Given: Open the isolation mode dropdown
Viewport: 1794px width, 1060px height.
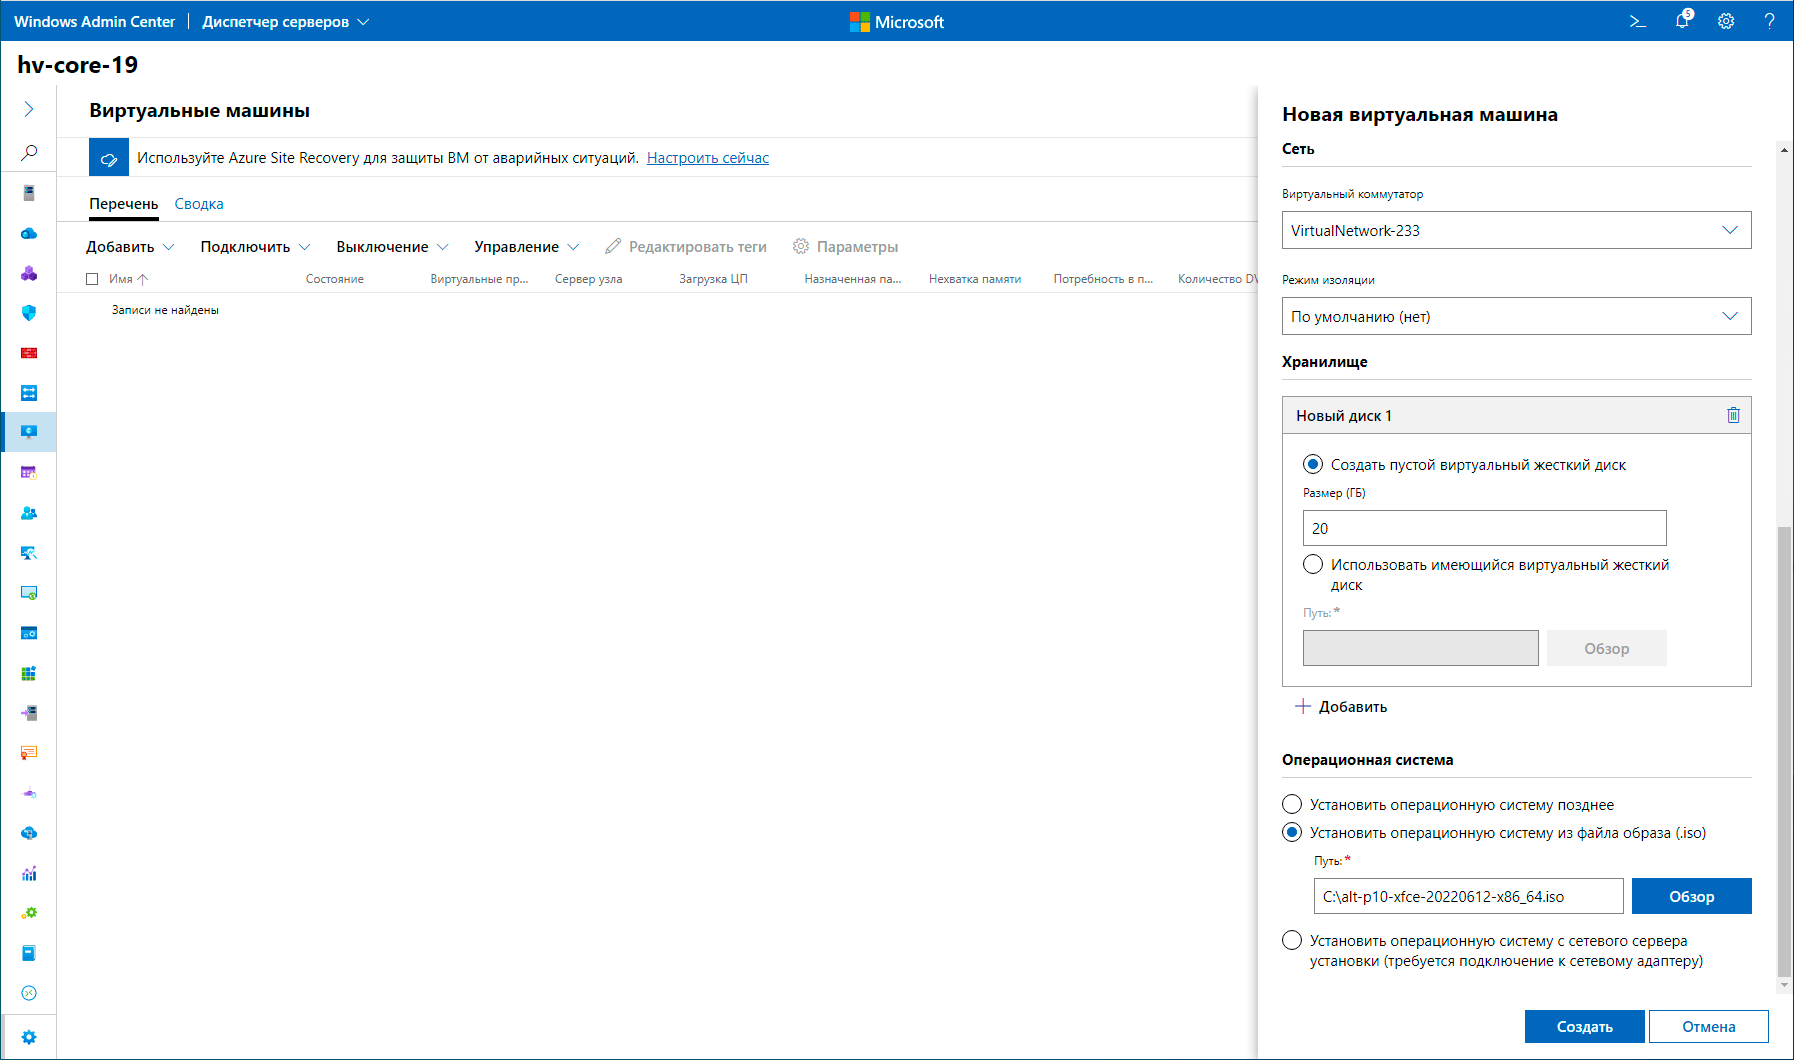Looking at the screenshot, I should [1516, 316].
